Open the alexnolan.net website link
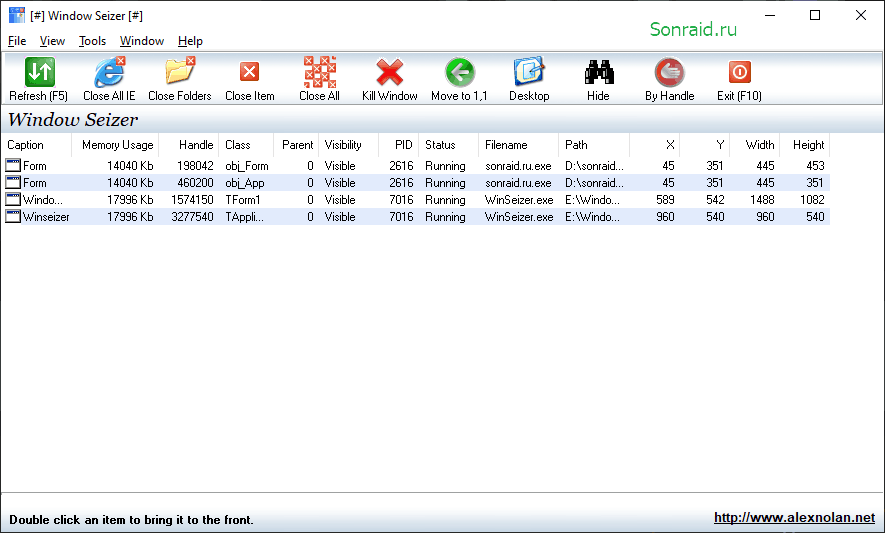The width and height of the screenshot is (885, 533). tap(794, 518)
